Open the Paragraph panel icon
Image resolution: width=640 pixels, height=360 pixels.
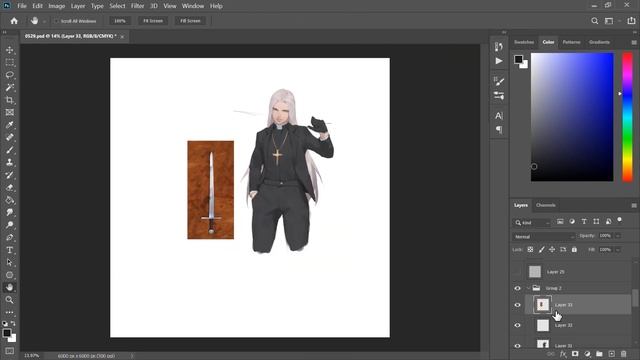[x=499, y=130]
